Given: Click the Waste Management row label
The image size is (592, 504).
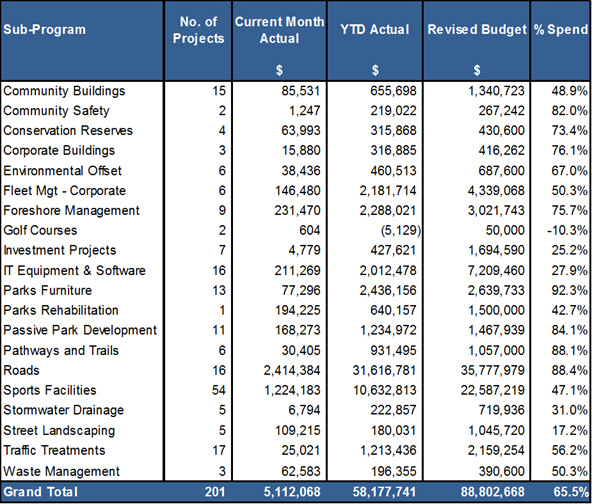Looking at the screenshot, I should (x=62, y=471).
